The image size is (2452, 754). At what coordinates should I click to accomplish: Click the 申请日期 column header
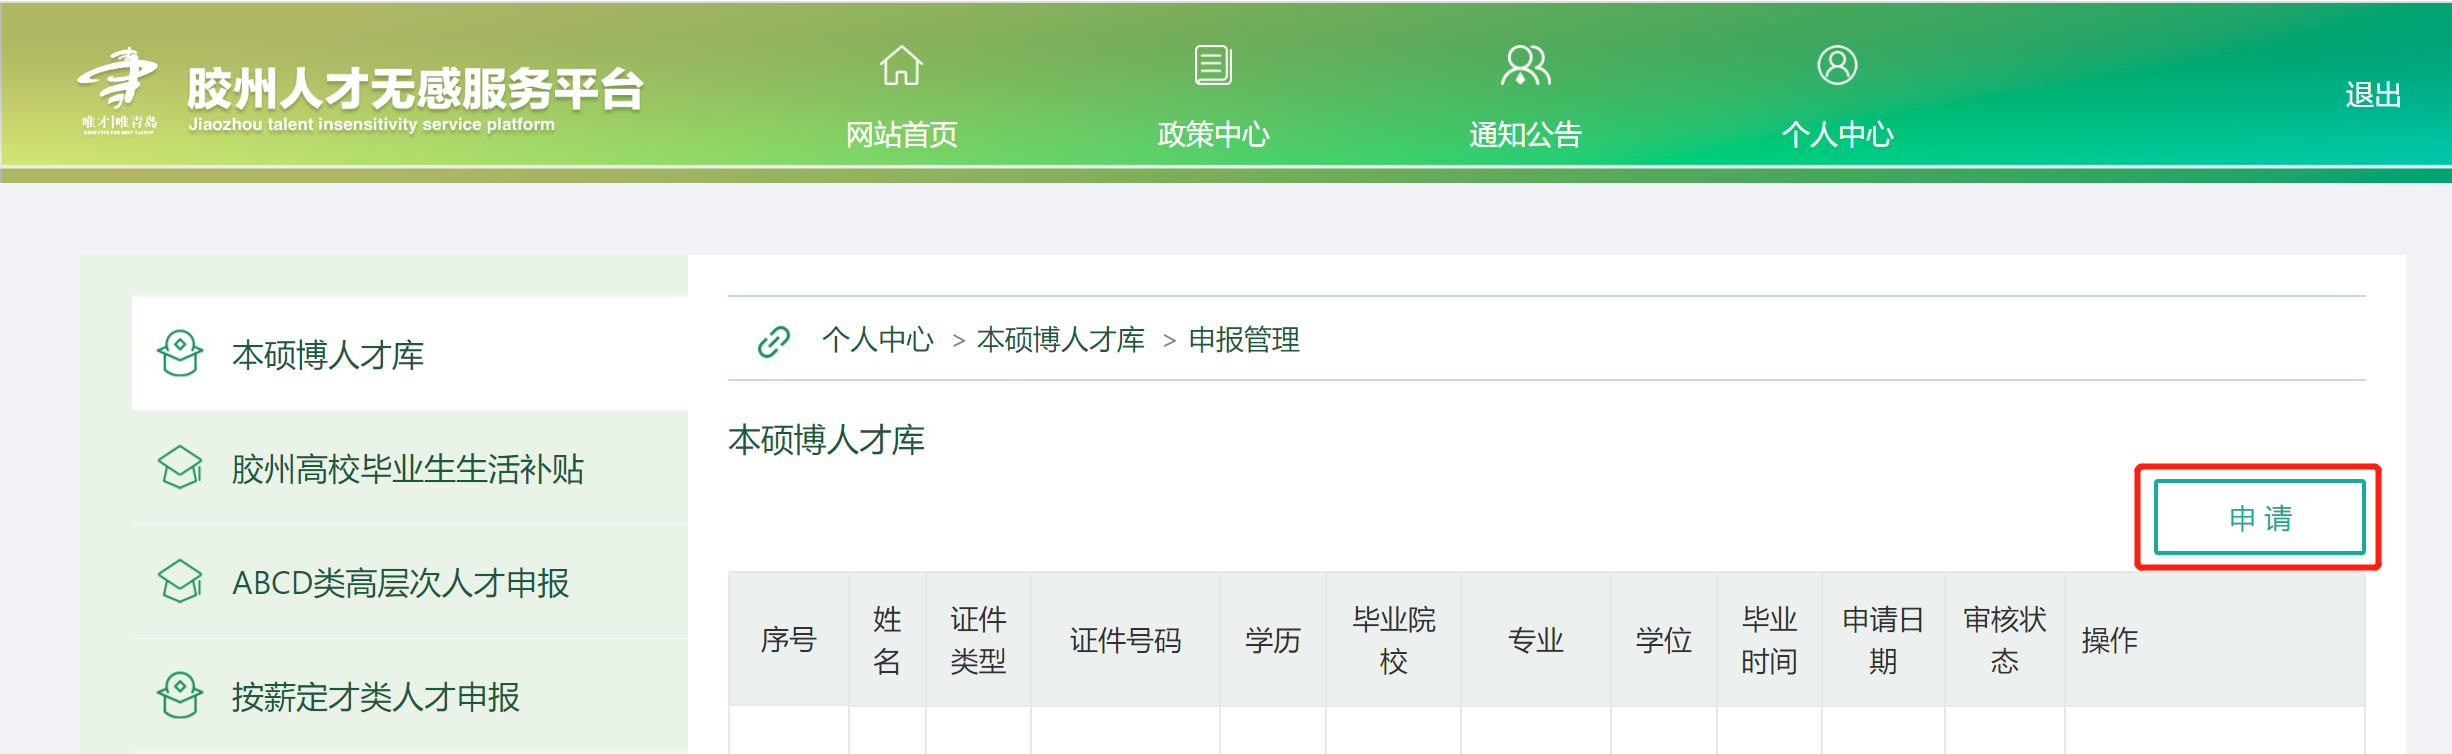click(1882, 640)
